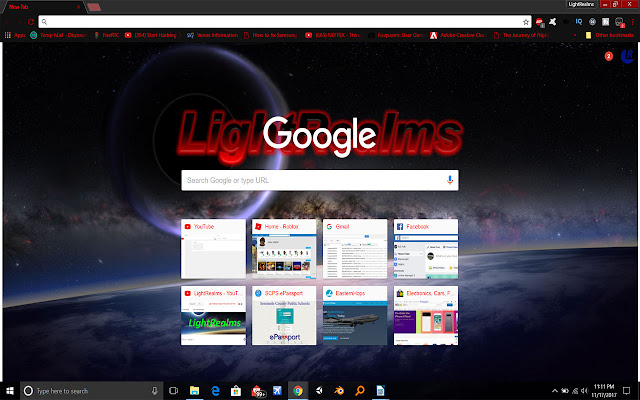640x400 pixels.
Task: Open the EasternHops tile
Action: (355, 316)
